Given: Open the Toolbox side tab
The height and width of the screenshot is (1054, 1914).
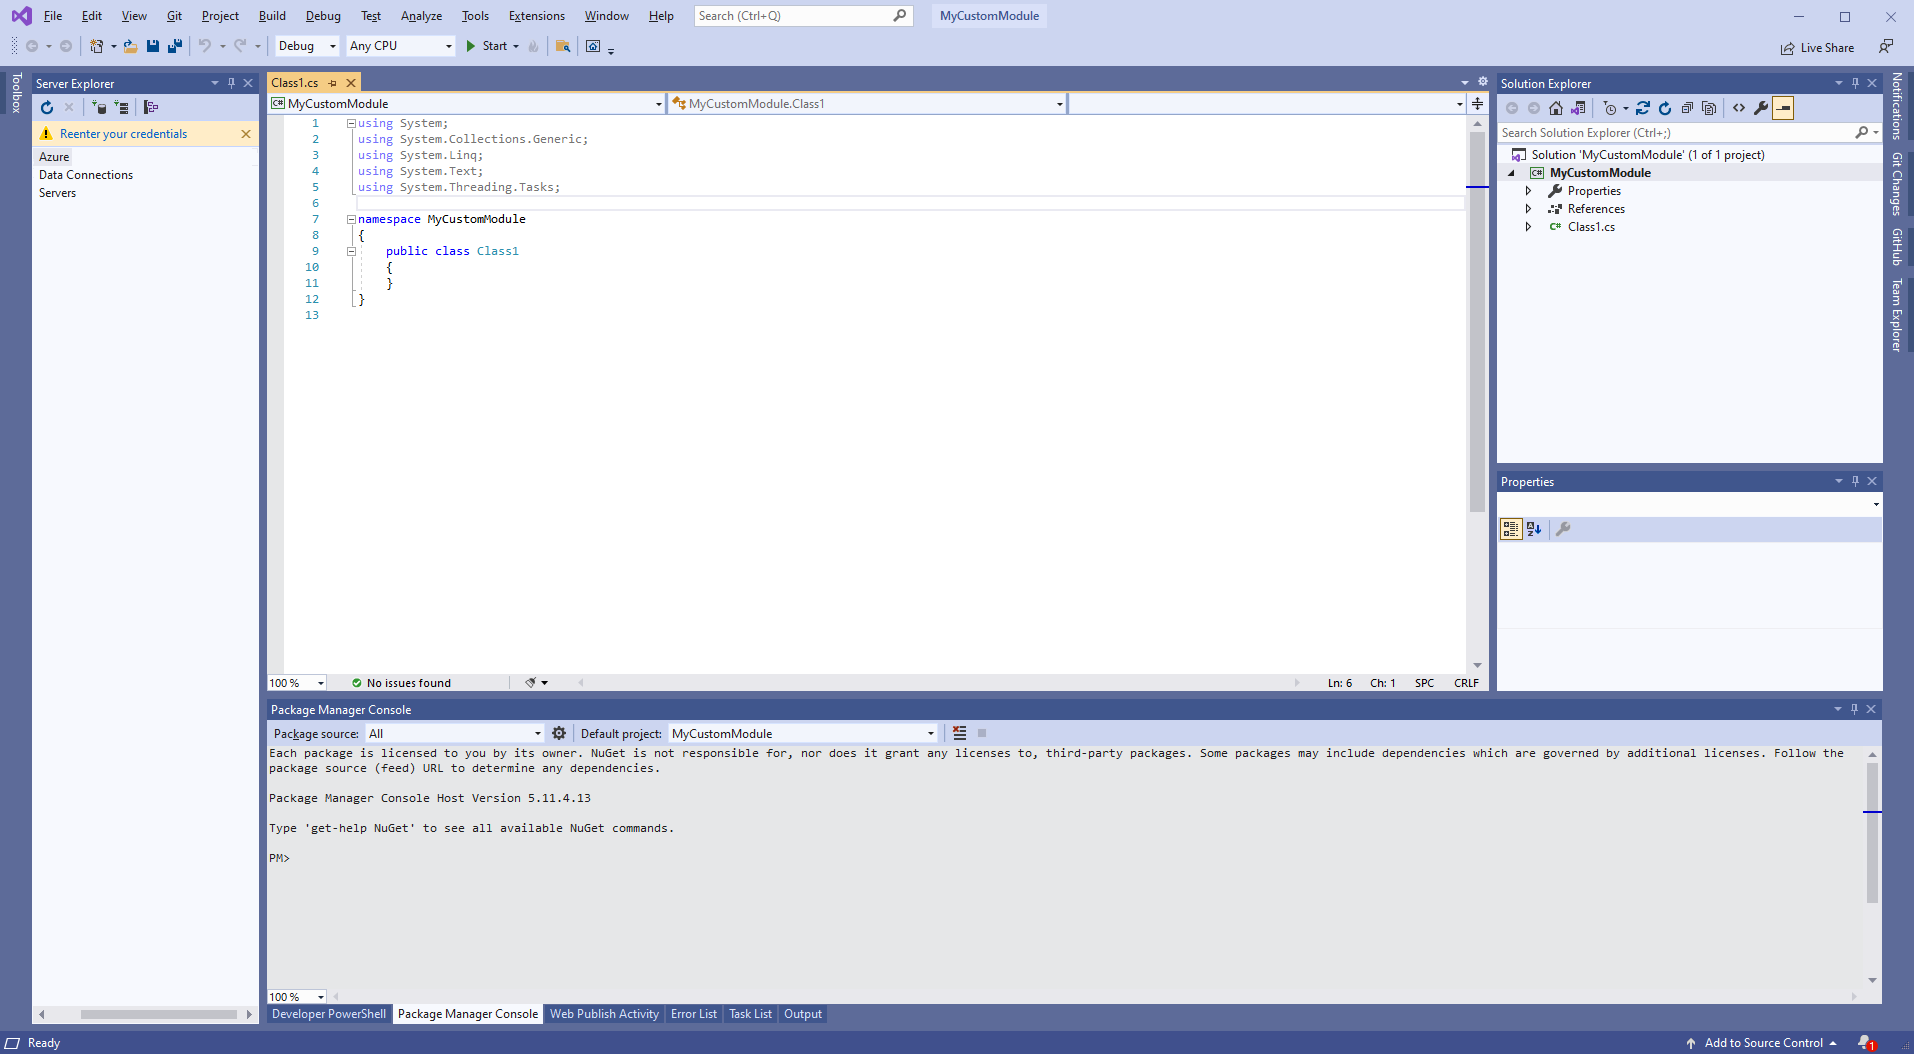Looking at the screenshot, I should pos(16,93).
